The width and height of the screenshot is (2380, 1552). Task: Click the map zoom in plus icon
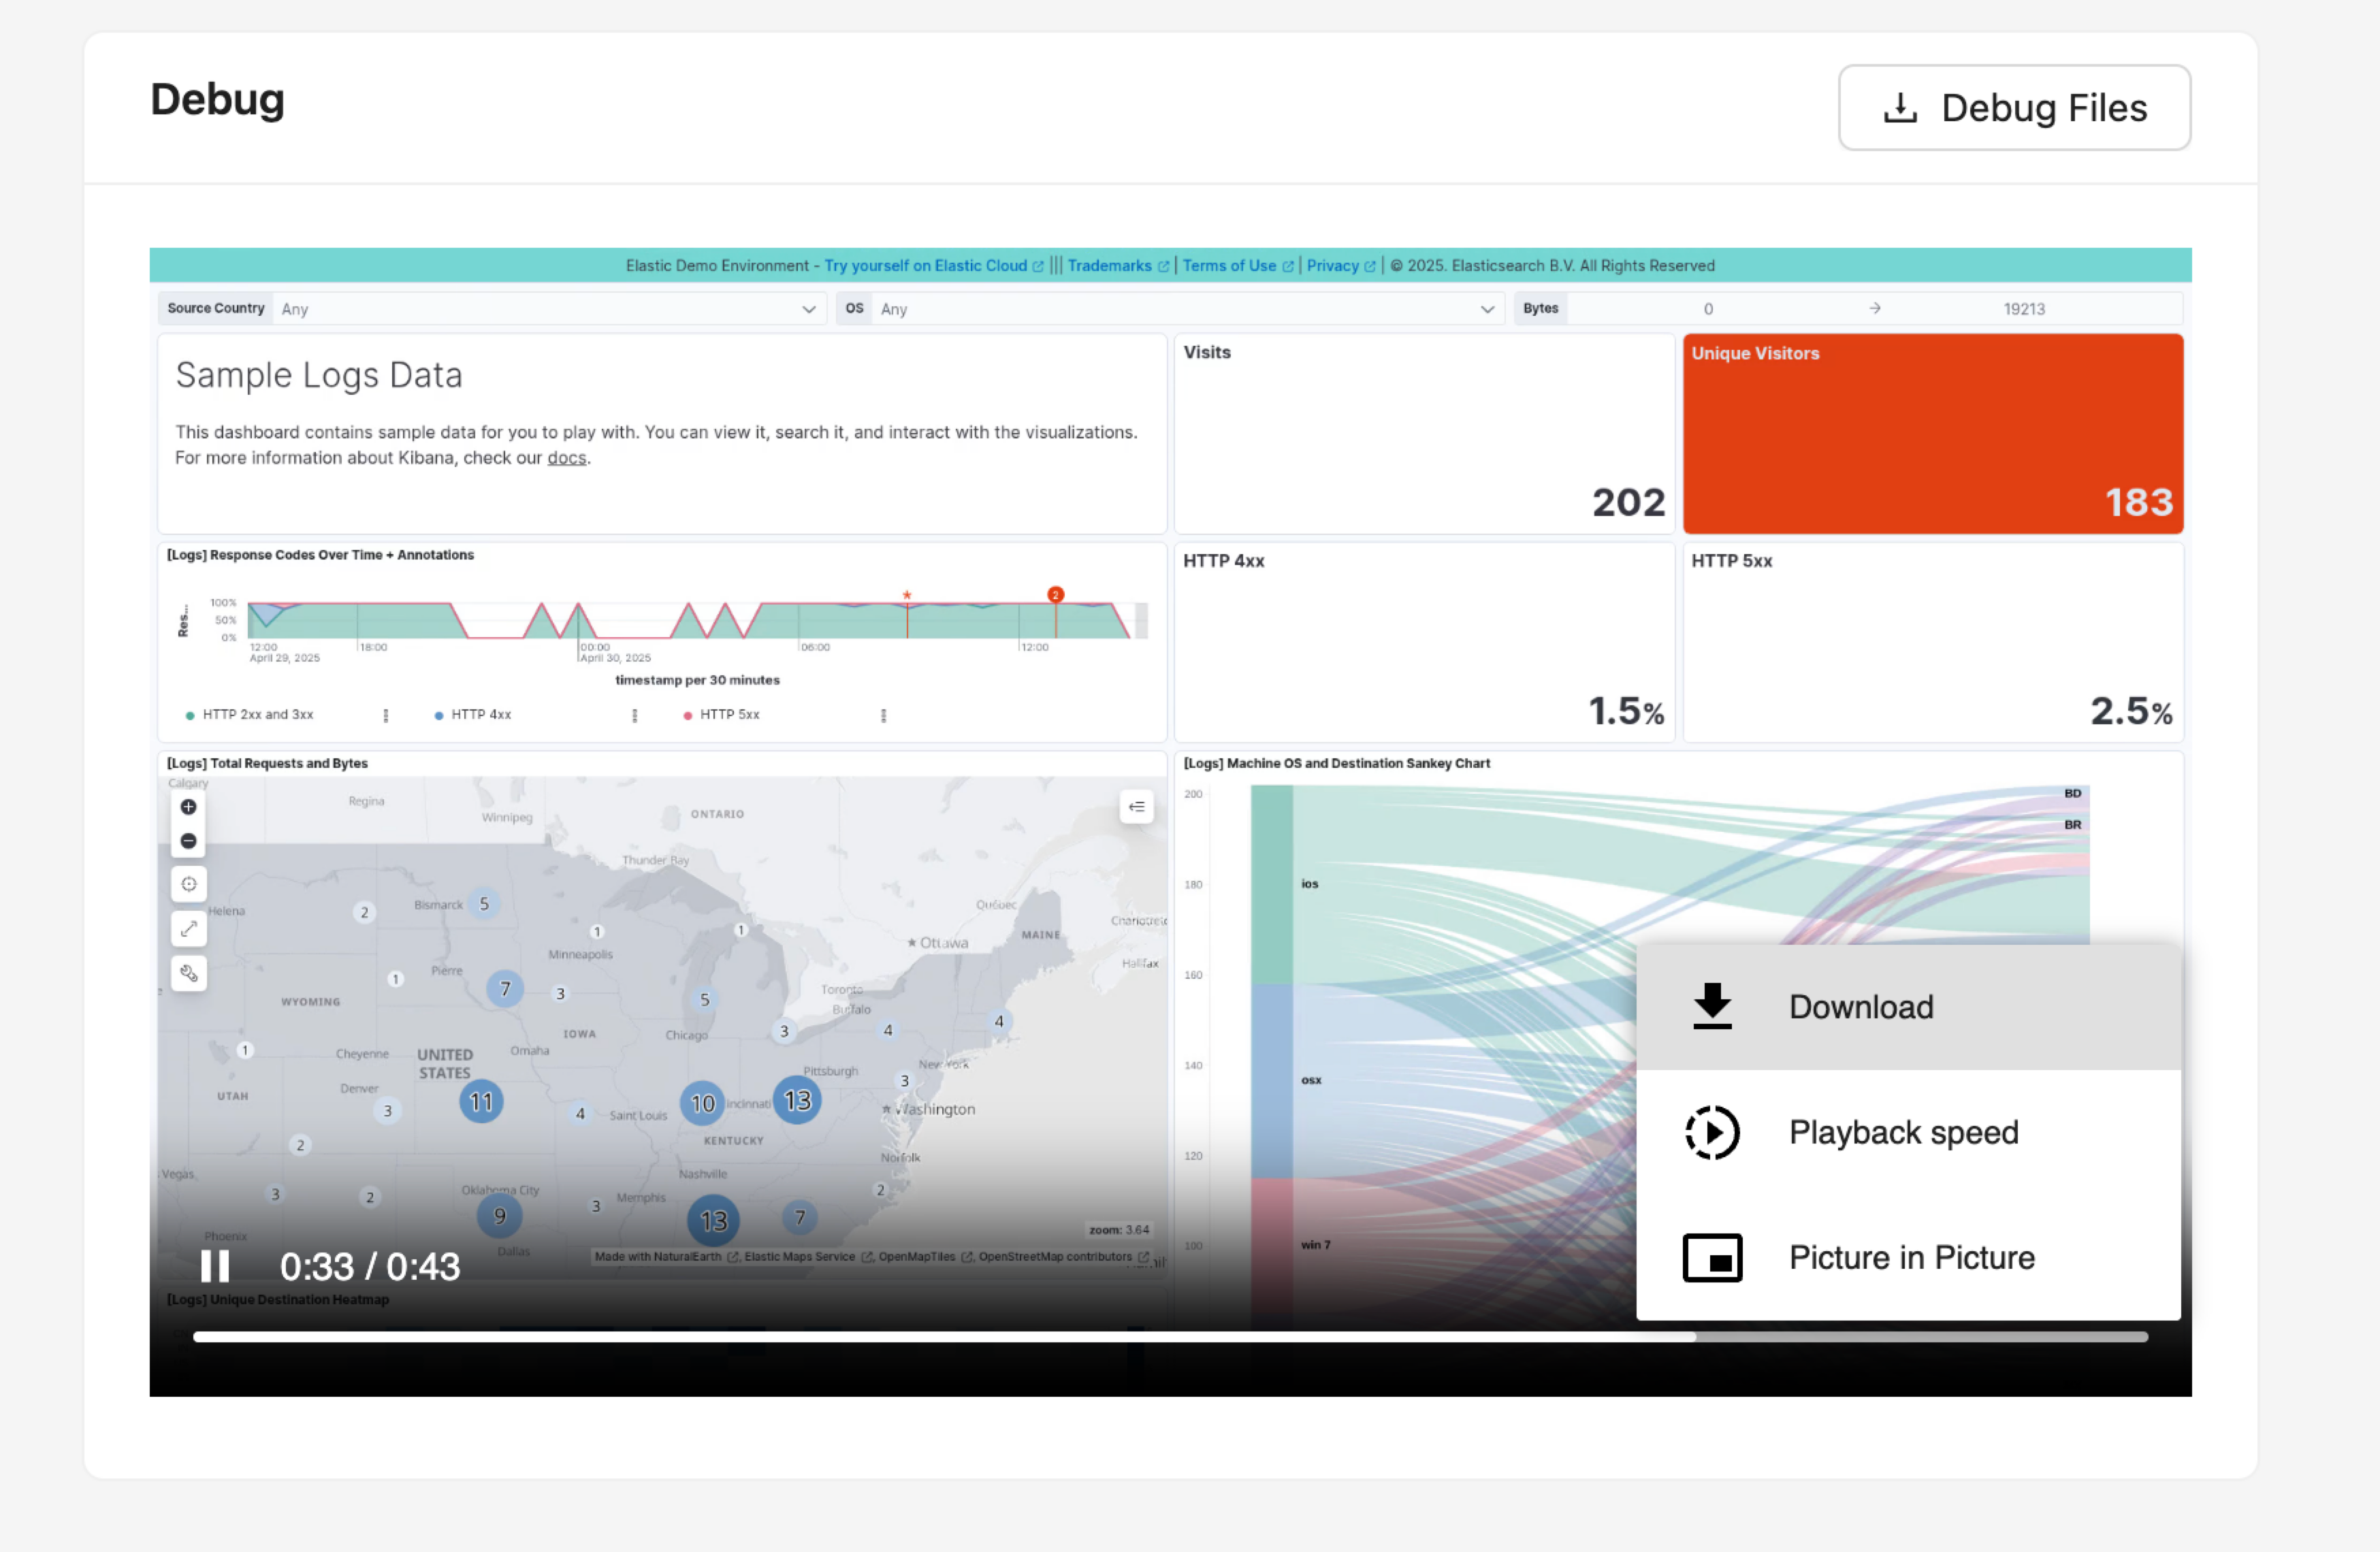[x=188, y=807]
